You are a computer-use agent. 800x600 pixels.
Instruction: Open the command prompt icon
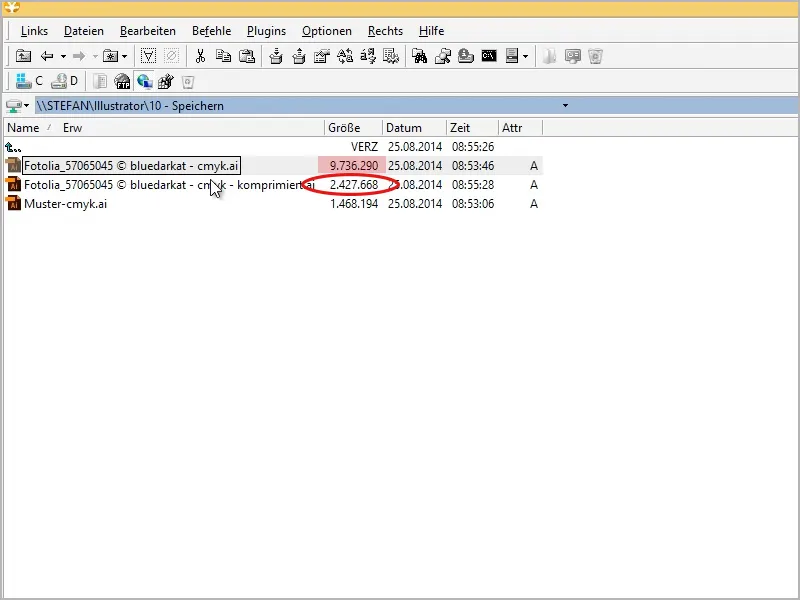point(489,56)
